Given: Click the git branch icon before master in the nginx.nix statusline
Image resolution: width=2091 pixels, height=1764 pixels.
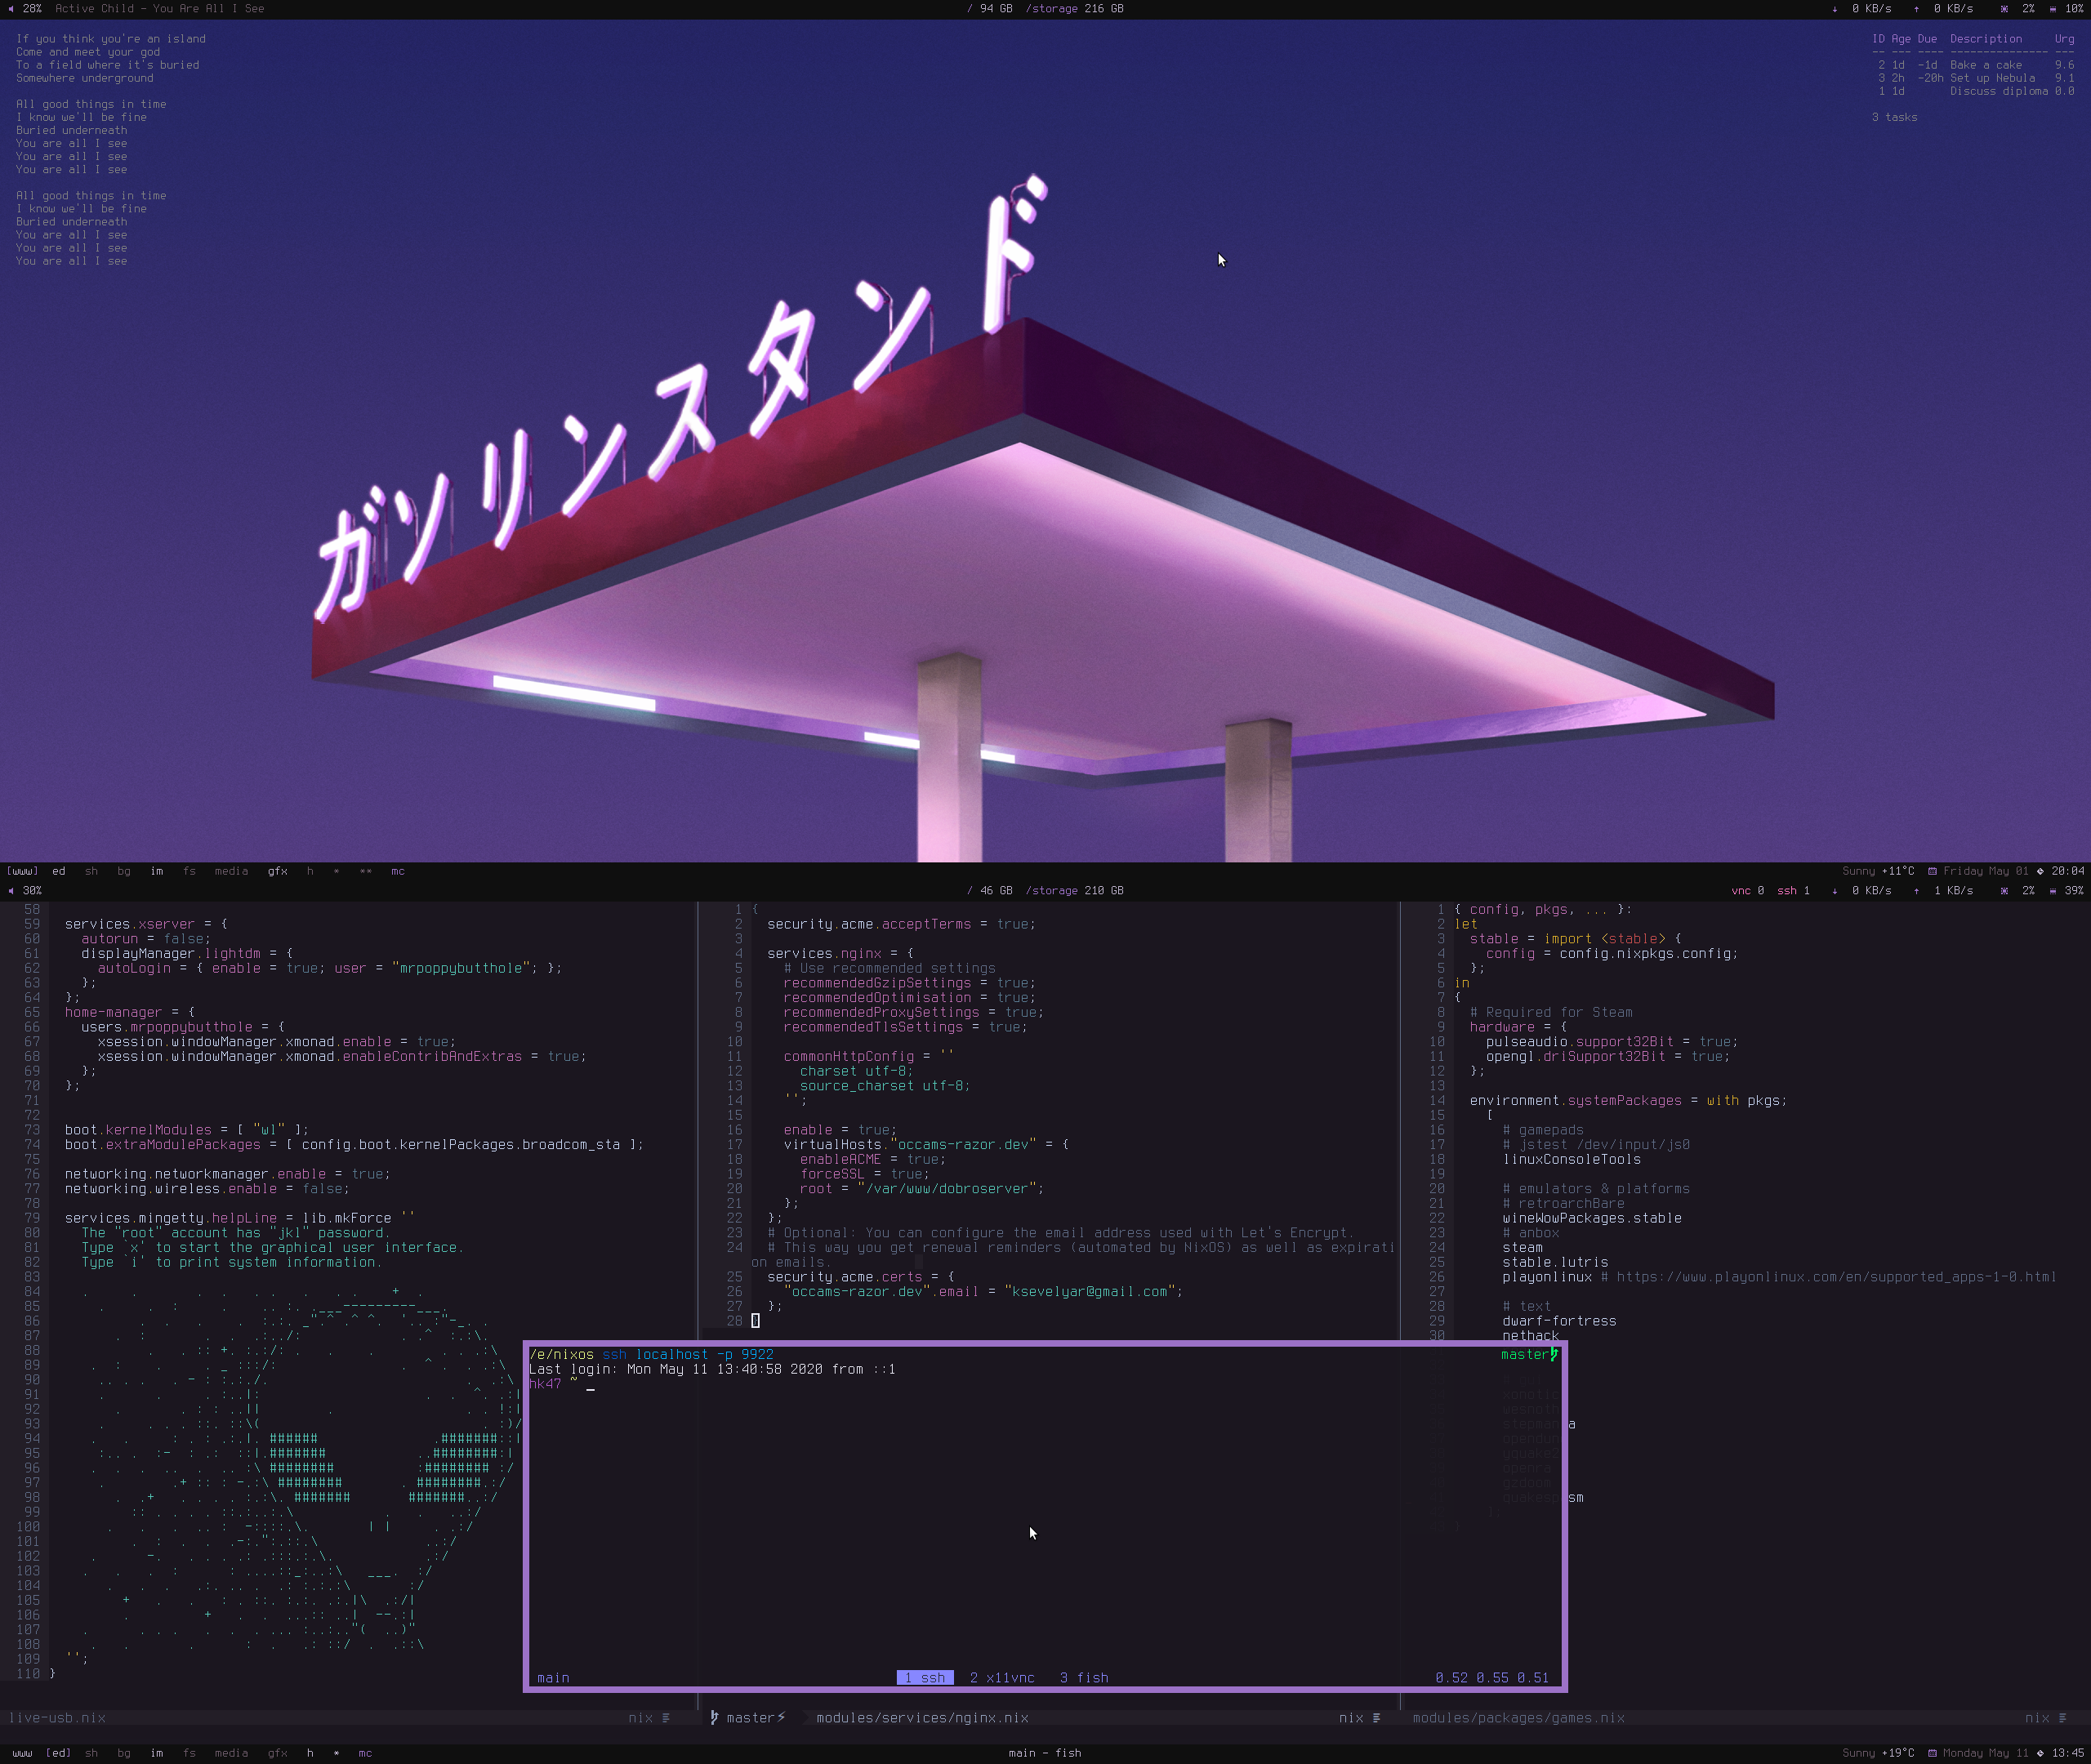Looking at the screenshot, I should pyautogui.click(x=714, y=1718).
